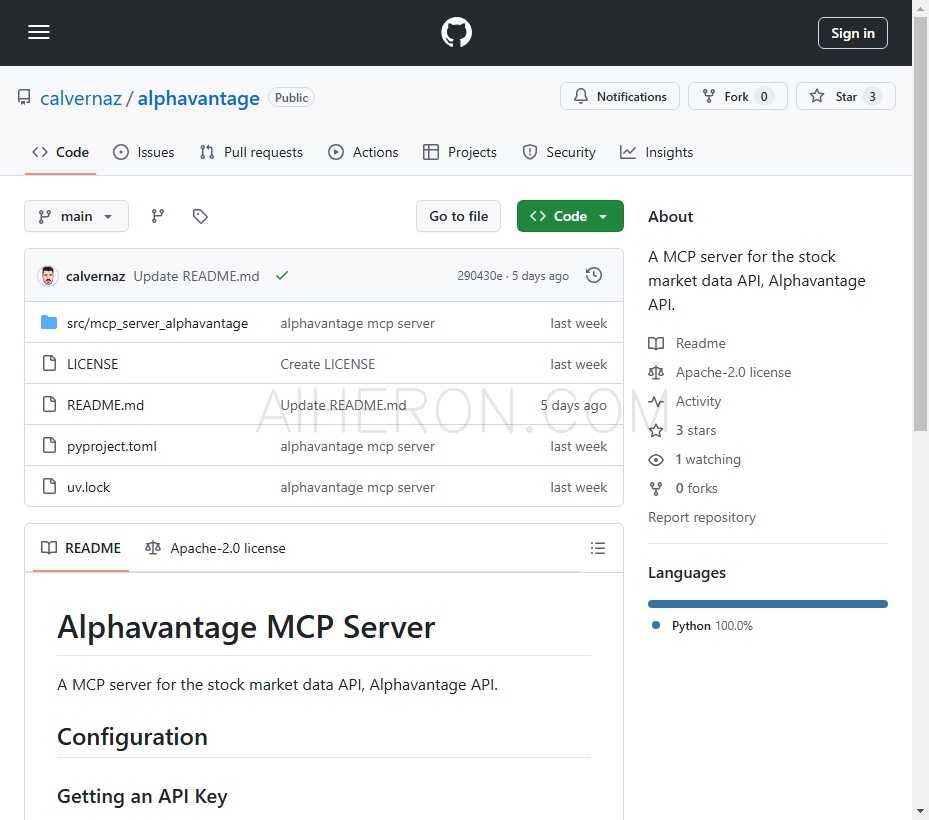The image size is (929, 820).
Task: Open the uv.lock file
Action: [x=88, y=487]
